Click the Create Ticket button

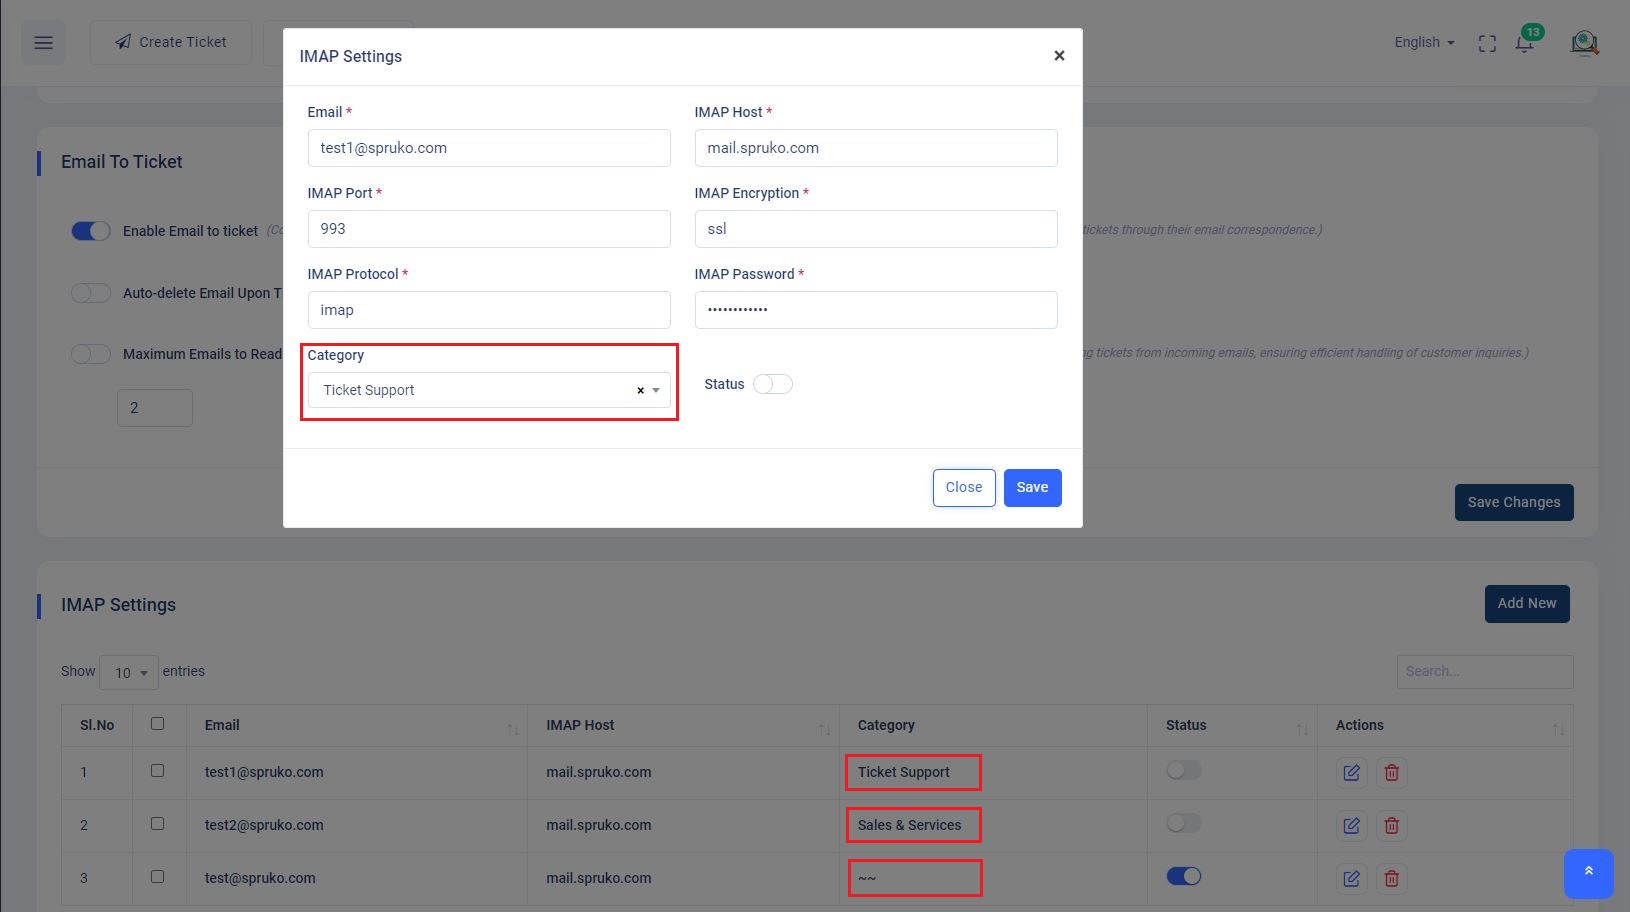point(170,42)
